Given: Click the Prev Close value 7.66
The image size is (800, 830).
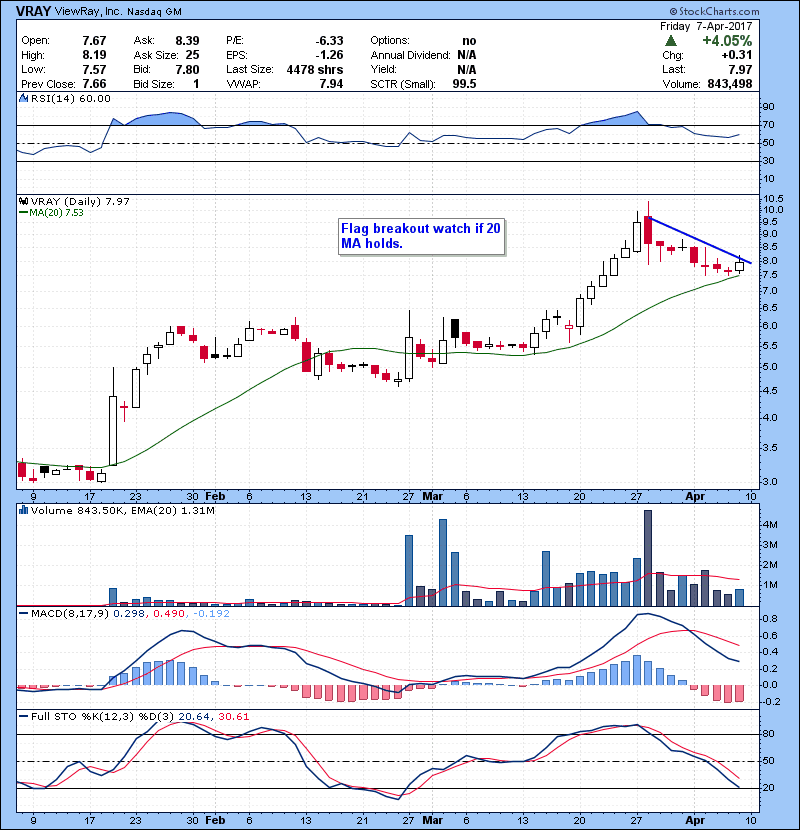Looking at the screenshot, I should (94, 84).
